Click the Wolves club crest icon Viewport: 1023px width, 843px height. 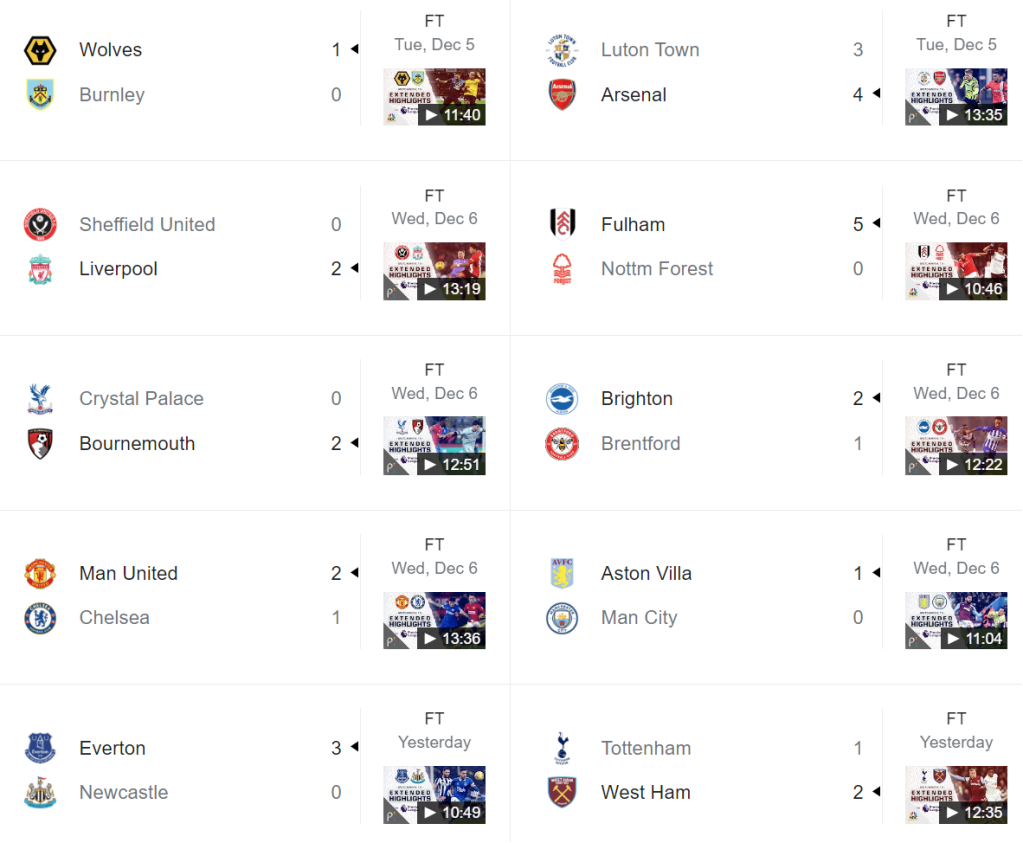40,50
